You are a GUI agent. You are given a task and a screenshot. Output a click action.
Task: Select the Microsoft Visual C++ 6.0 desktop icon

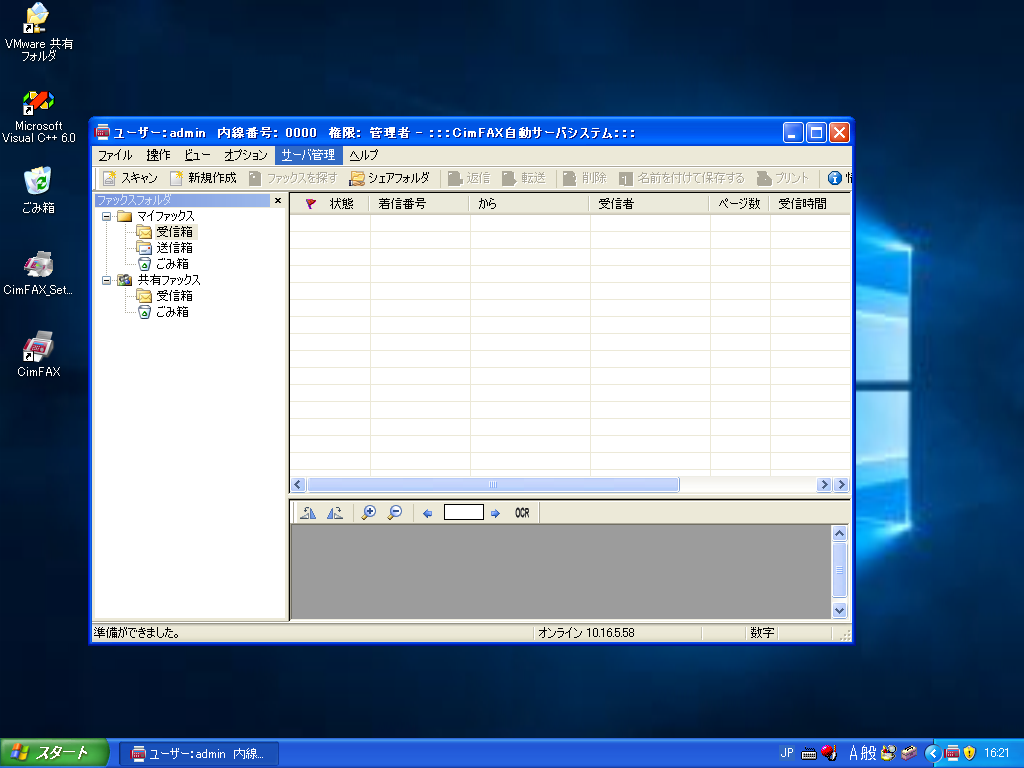[x=39, y=118]
